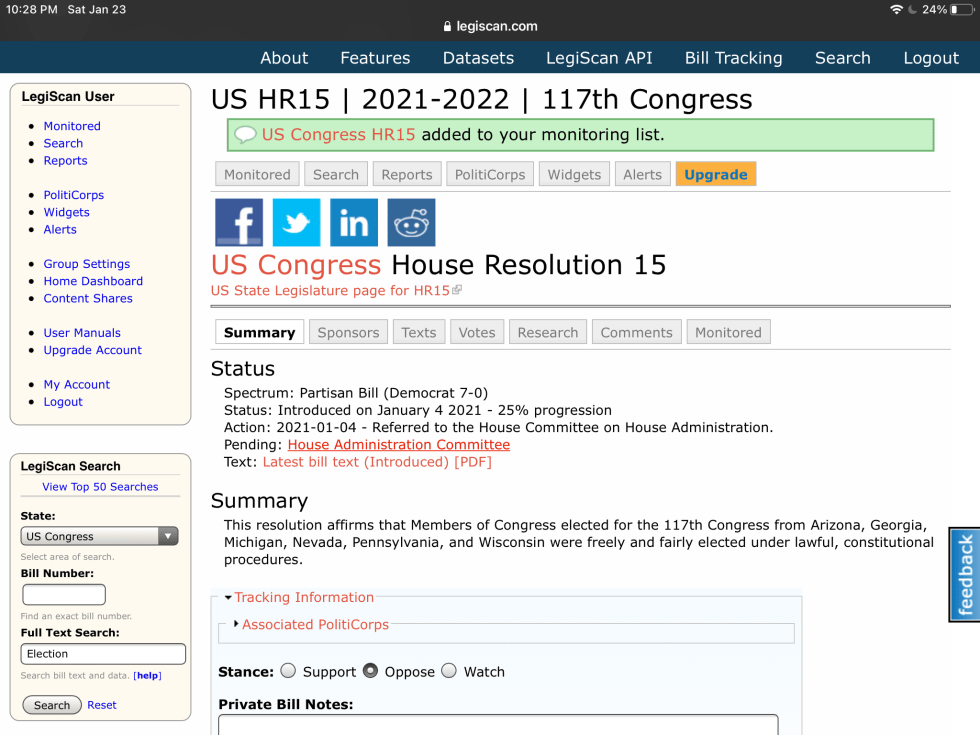
Task: Focus the Private Bill Notes text area
Action: (498, 725)
